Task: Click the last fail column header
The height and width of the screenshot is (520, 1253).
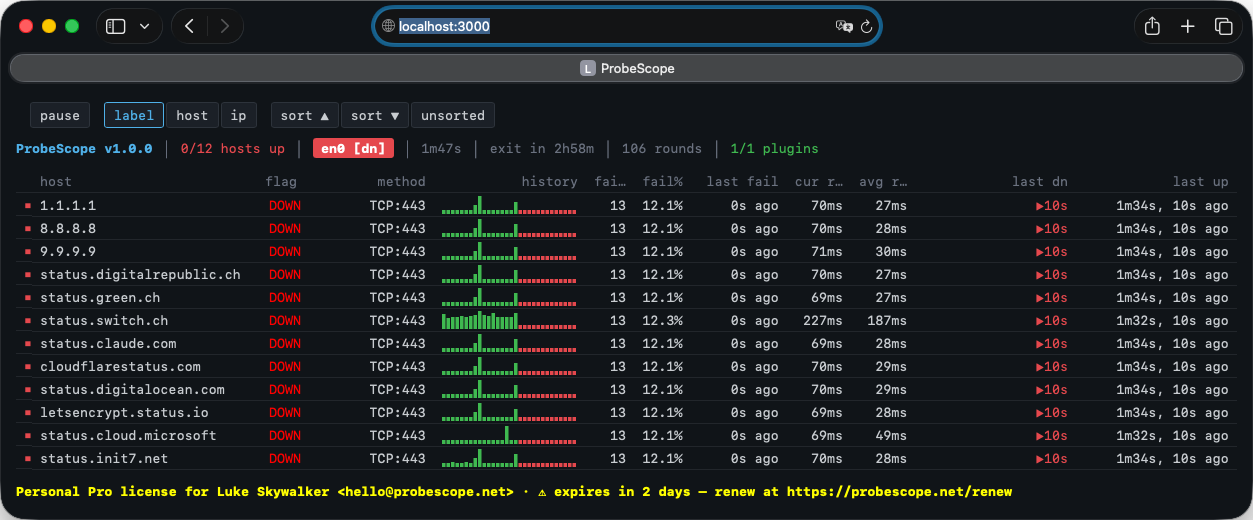Action: coord(742,181)
